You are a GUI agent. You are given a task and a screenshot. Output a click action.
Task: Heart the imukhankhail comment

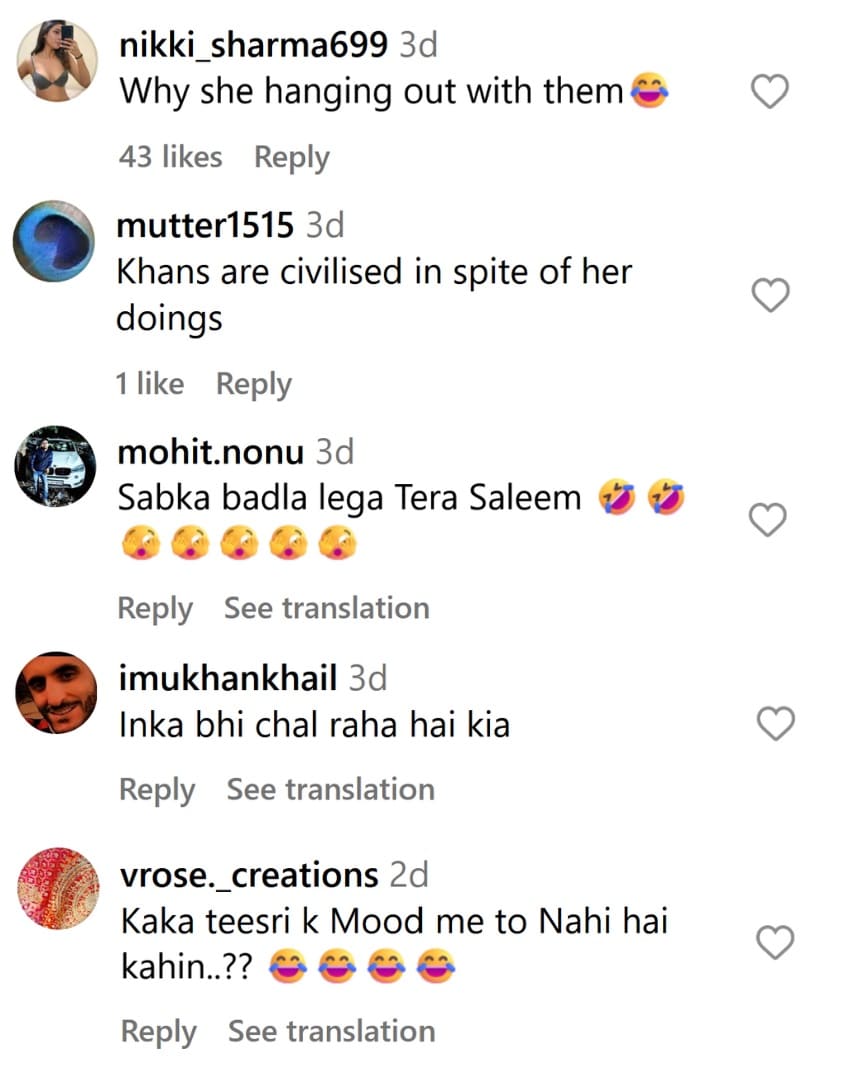coord(776,723)
